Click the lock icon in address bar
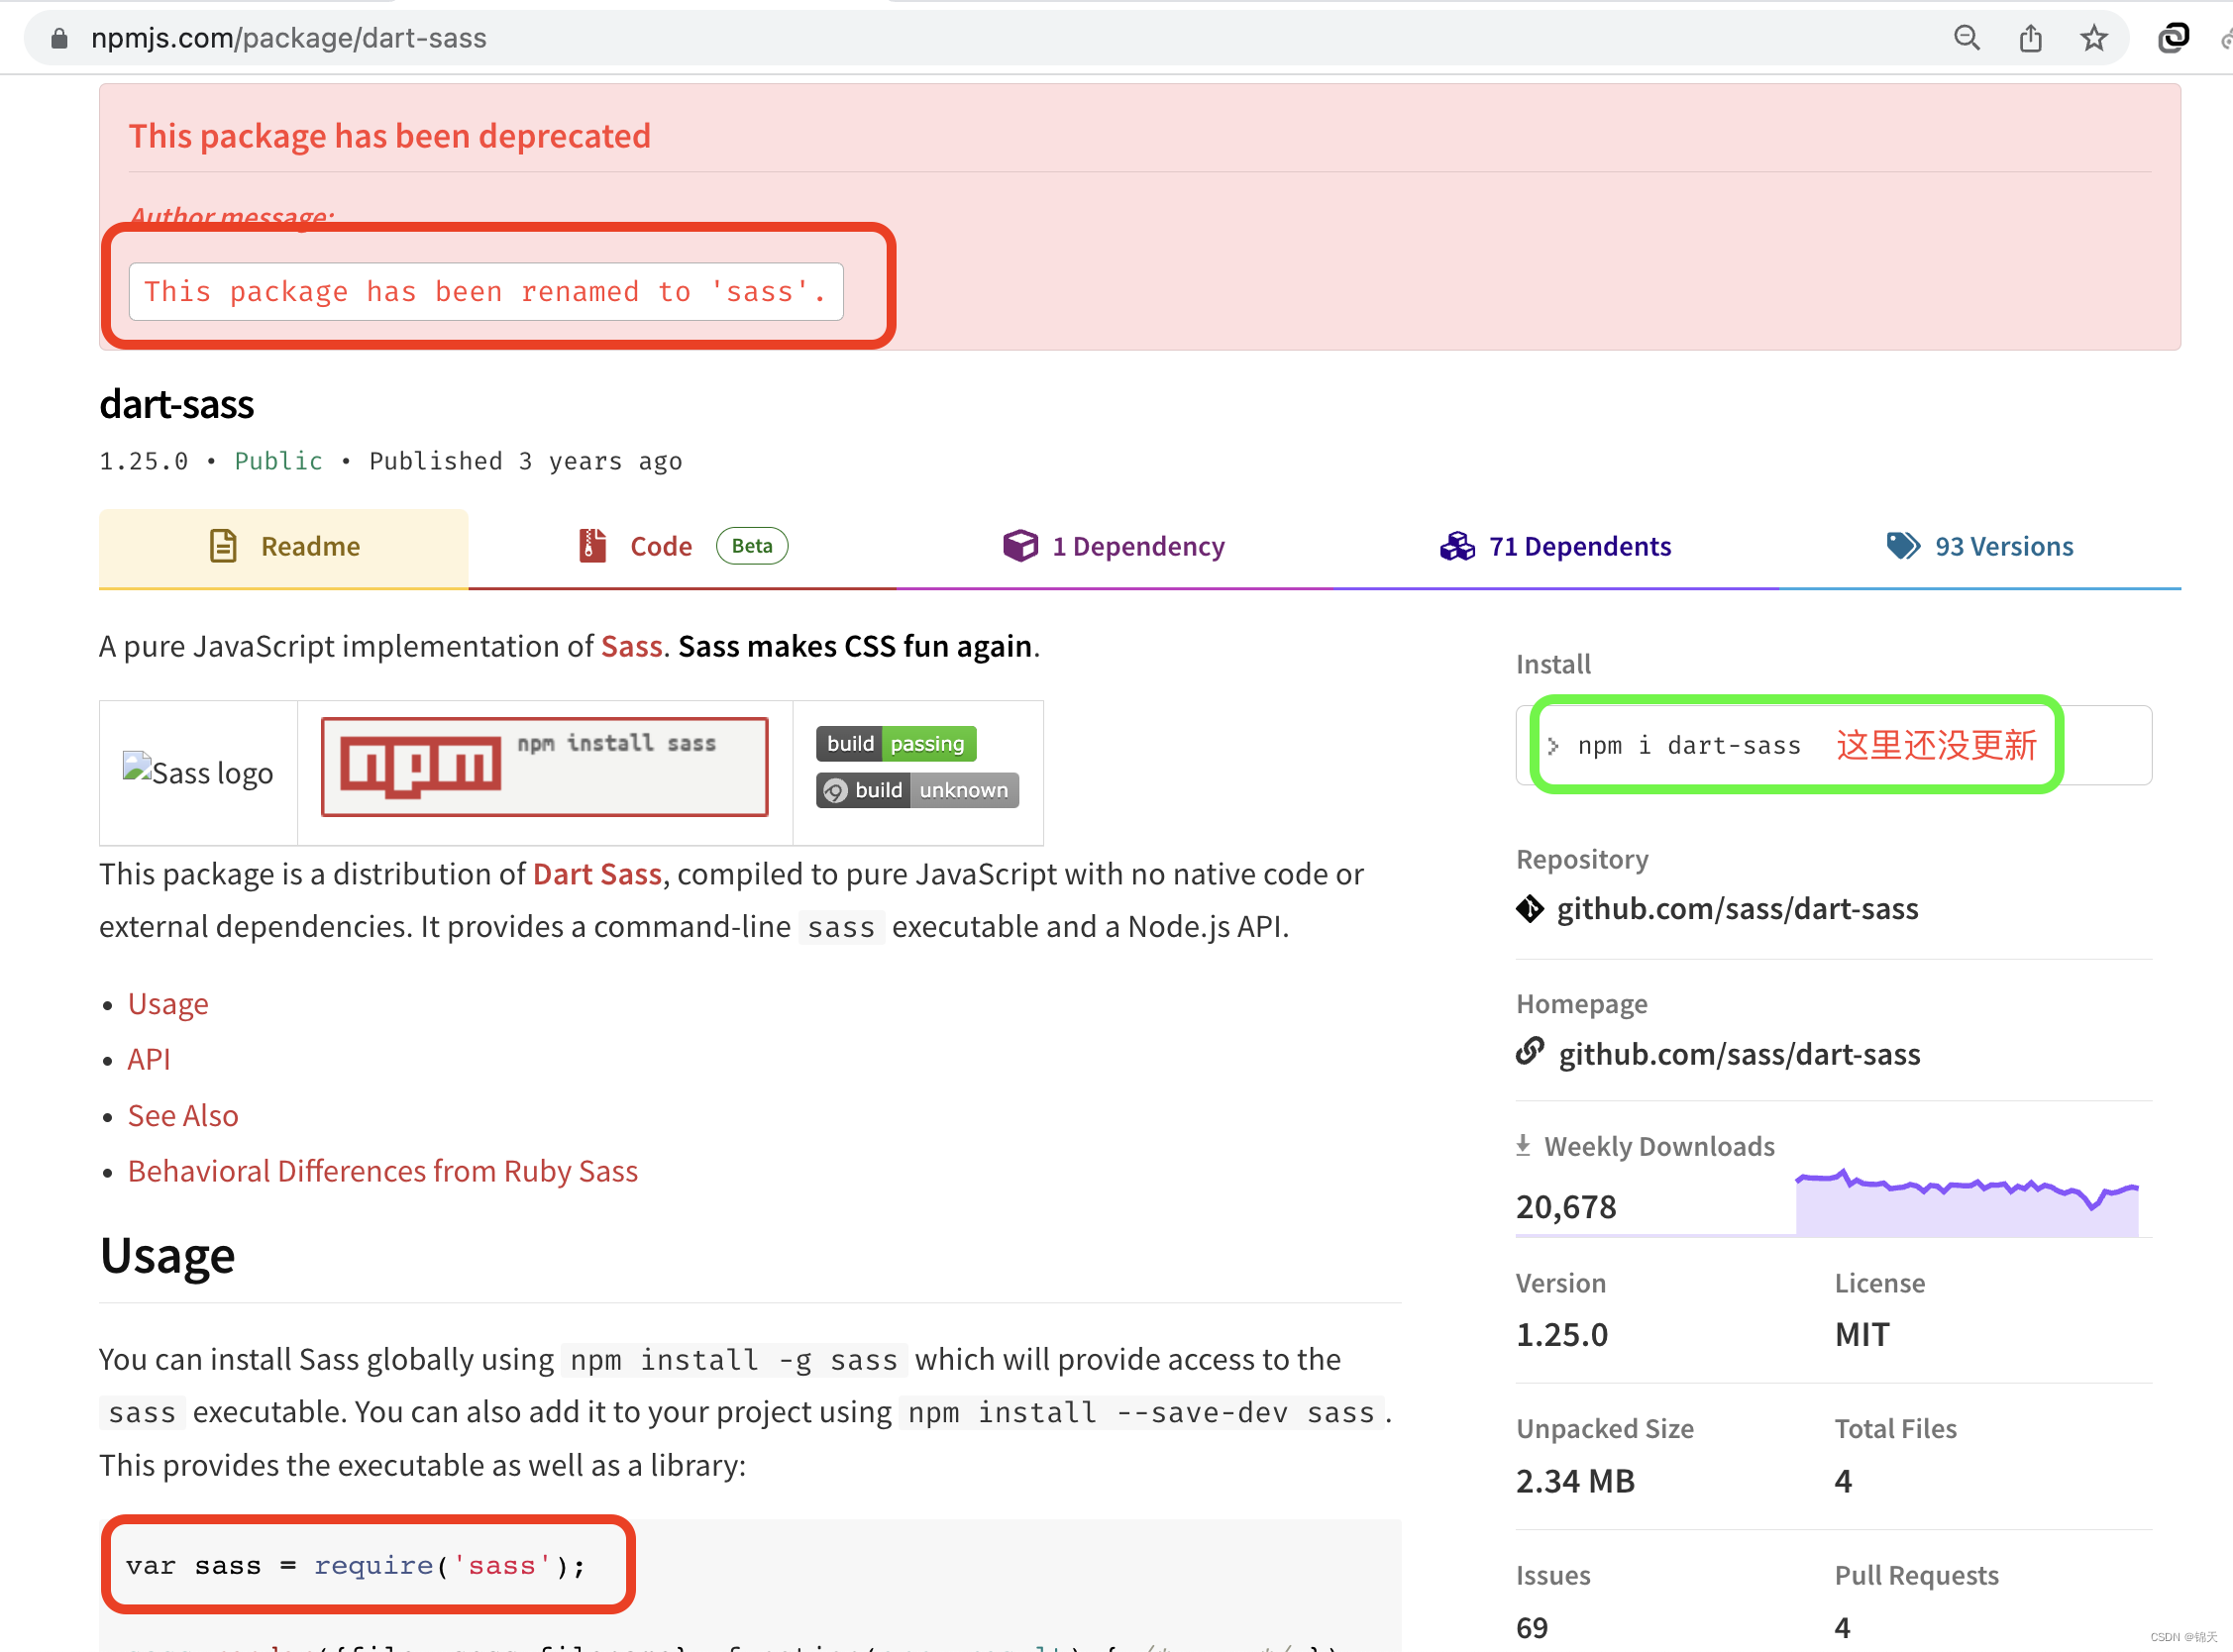The height and width of the screenshot is (1652, 2233). coord(59,38)
